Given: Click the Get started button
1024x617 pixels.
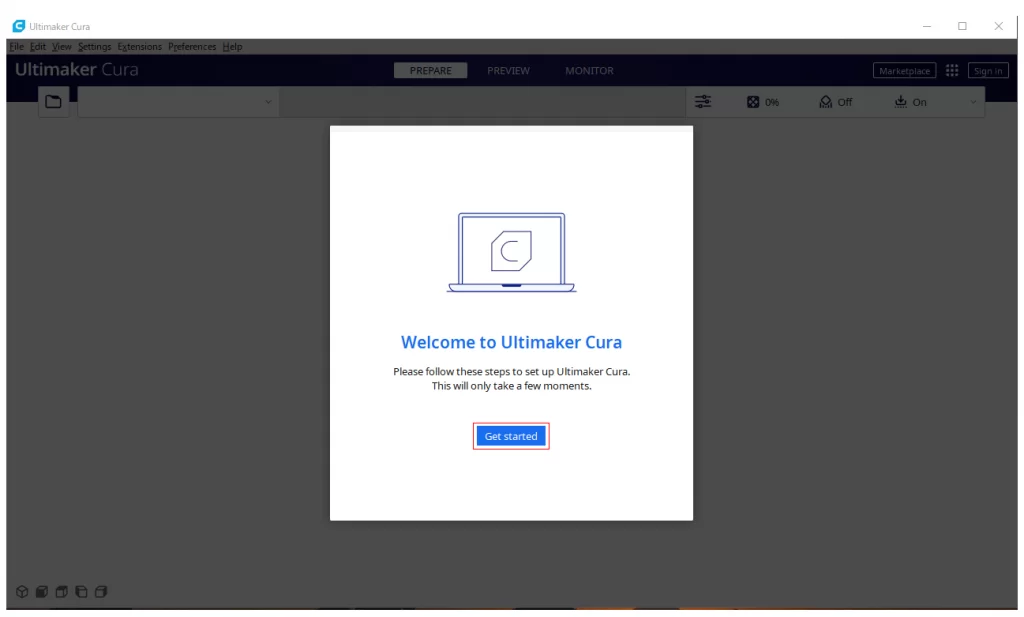Looking at the screenshot, I should tap(511, 436).
